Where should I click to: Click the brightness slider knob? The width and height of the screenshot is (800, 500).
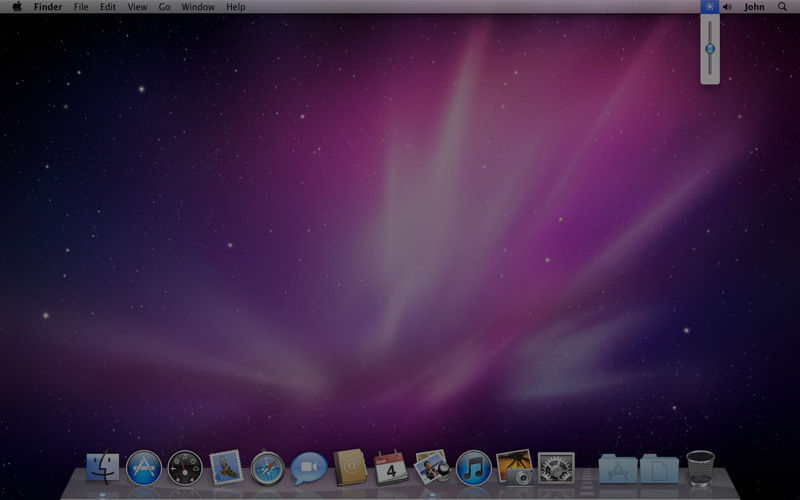[710, 49]
